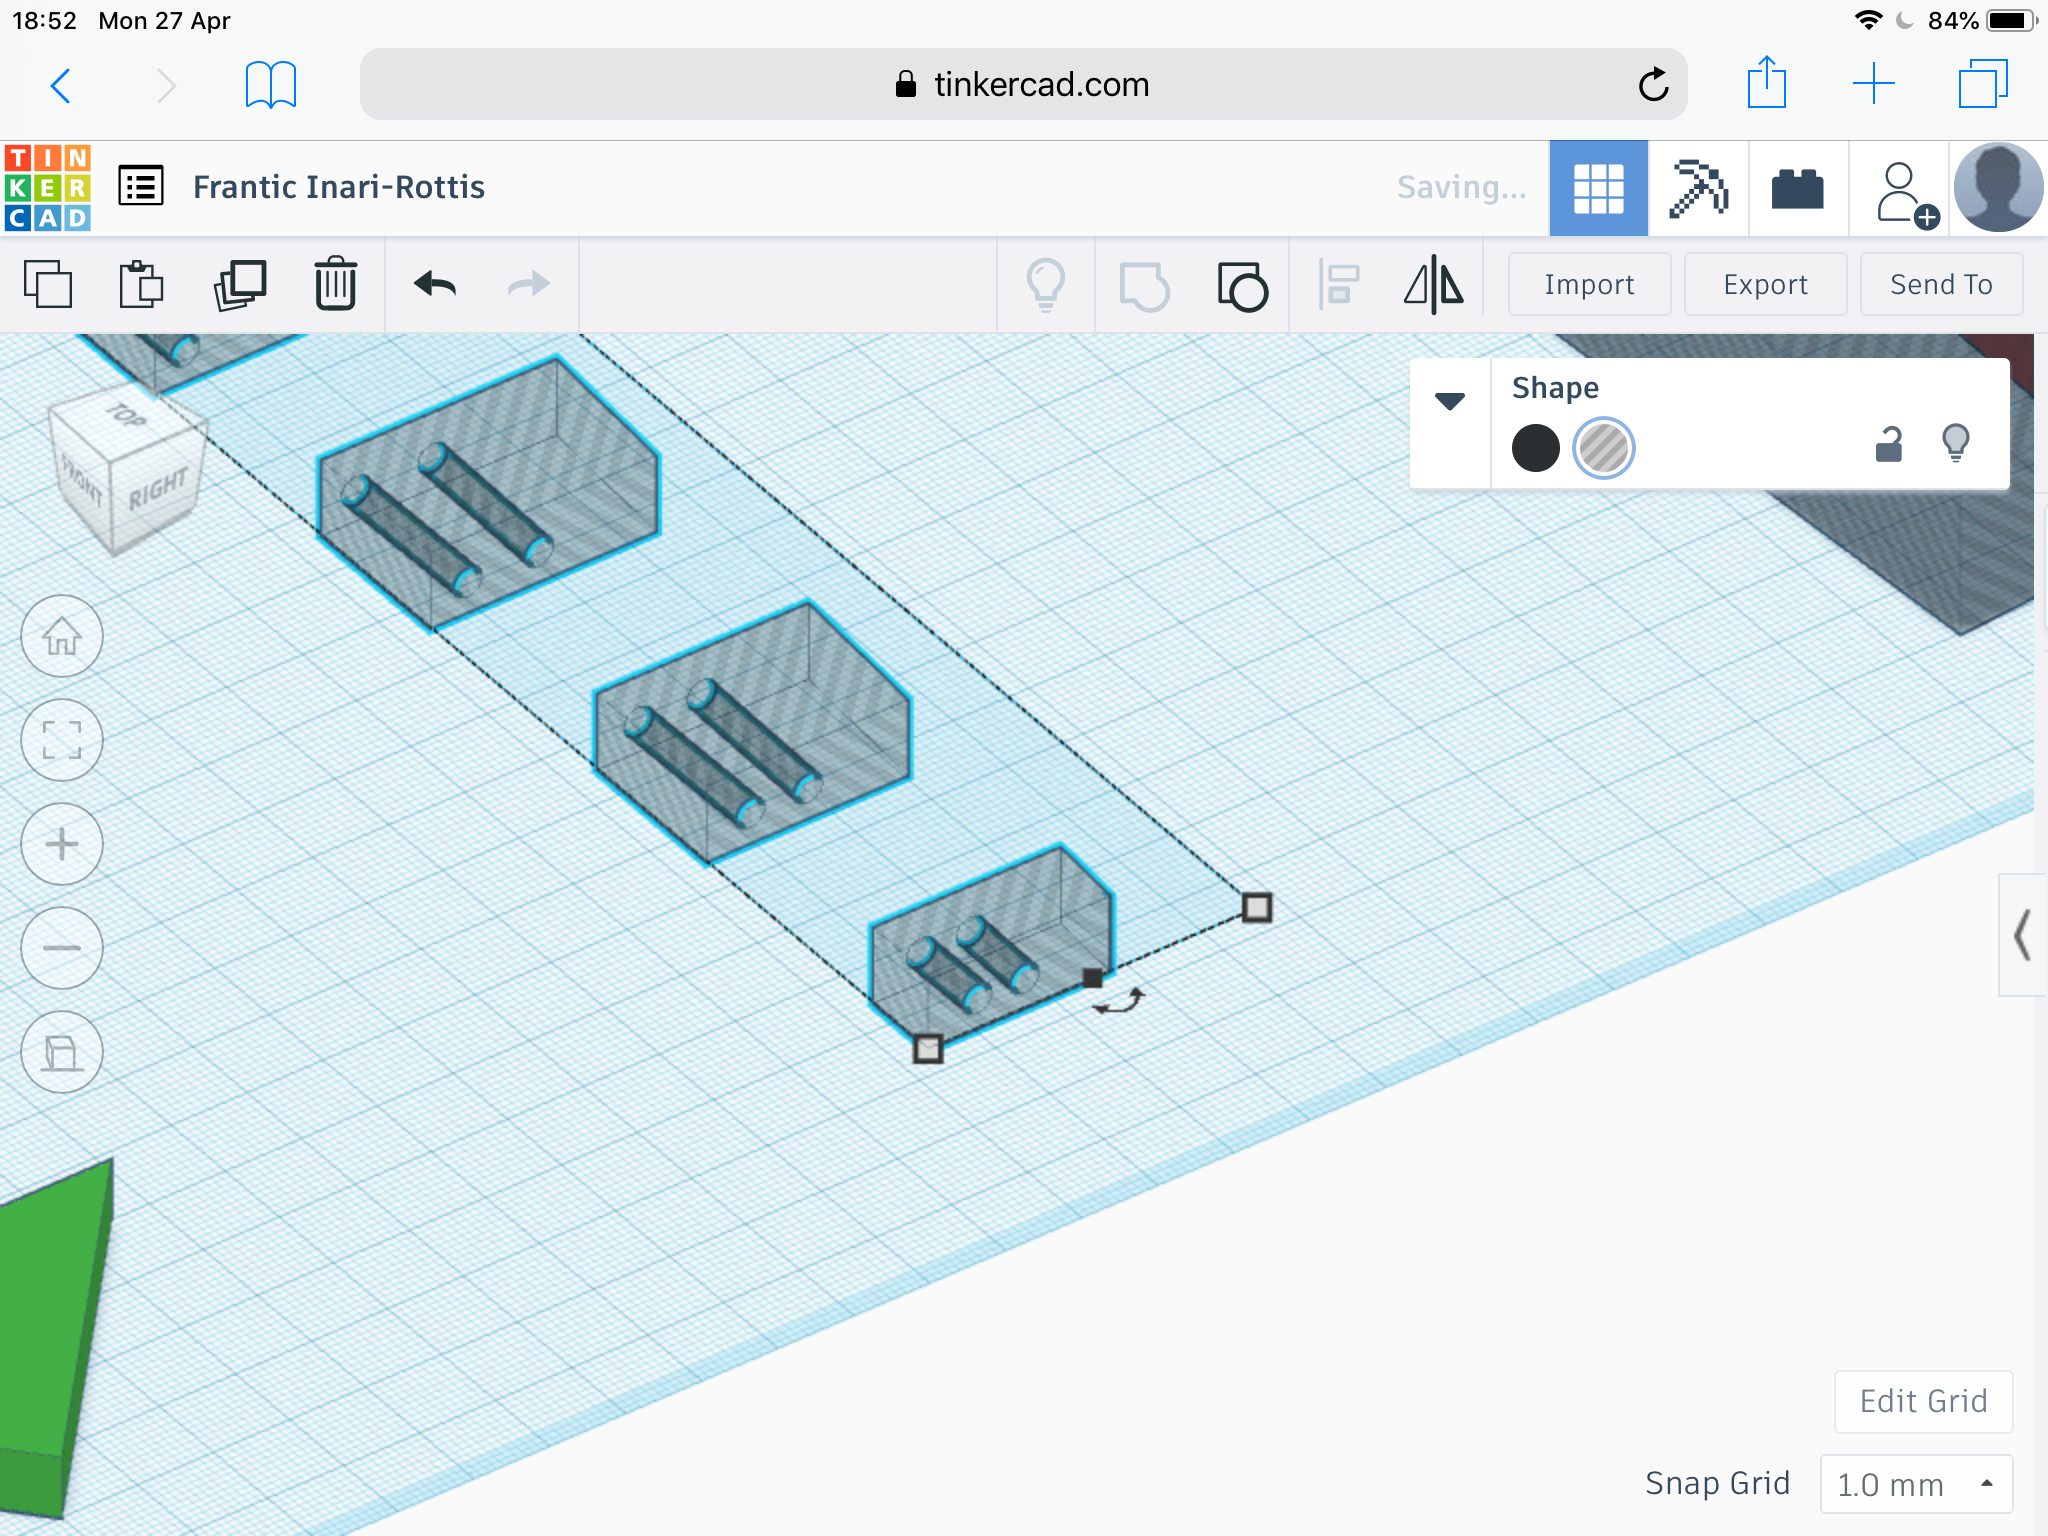Screen dimensions: 2048x1536
Task: Paste from the clipboard icon
Action: click(141, 284)
